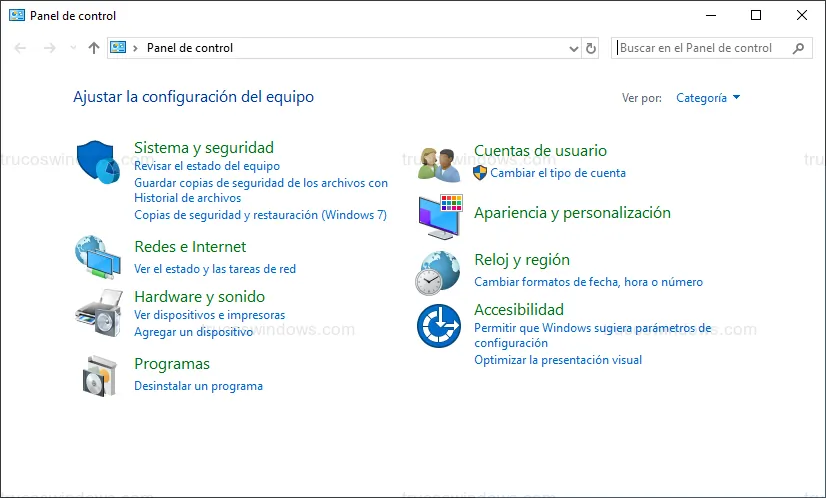
Task: Open the Ver por Categoría dropdown
Action: [708, 98]
